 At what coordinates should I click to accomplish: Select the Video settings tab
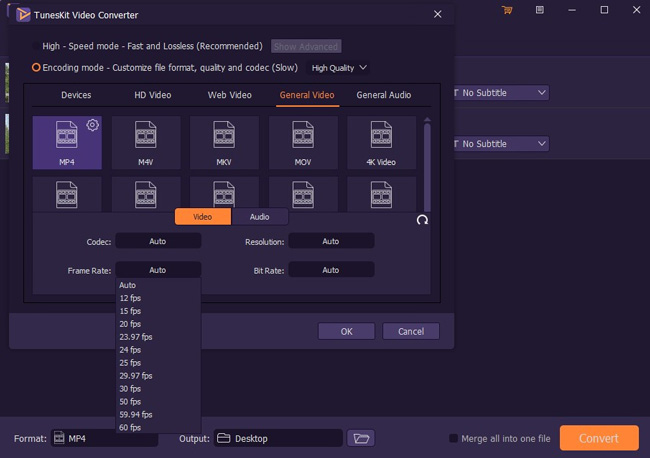(x=203, y=217)
